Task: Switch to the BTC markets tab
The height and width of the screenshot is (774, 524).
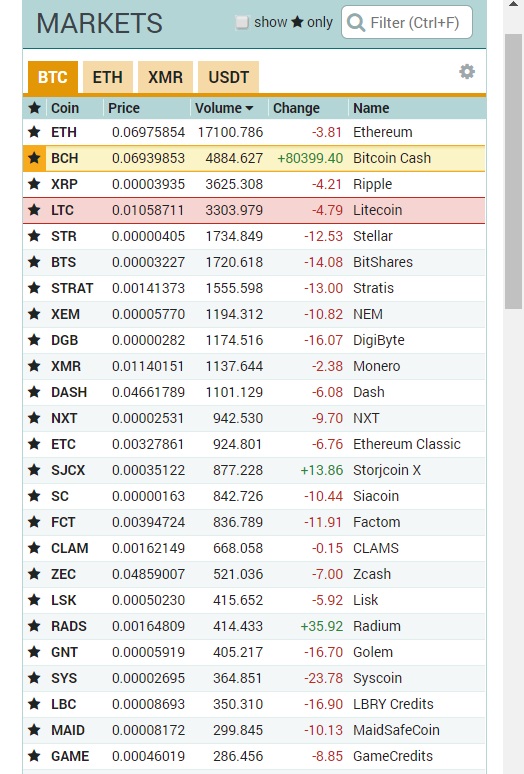Action: 53,77
